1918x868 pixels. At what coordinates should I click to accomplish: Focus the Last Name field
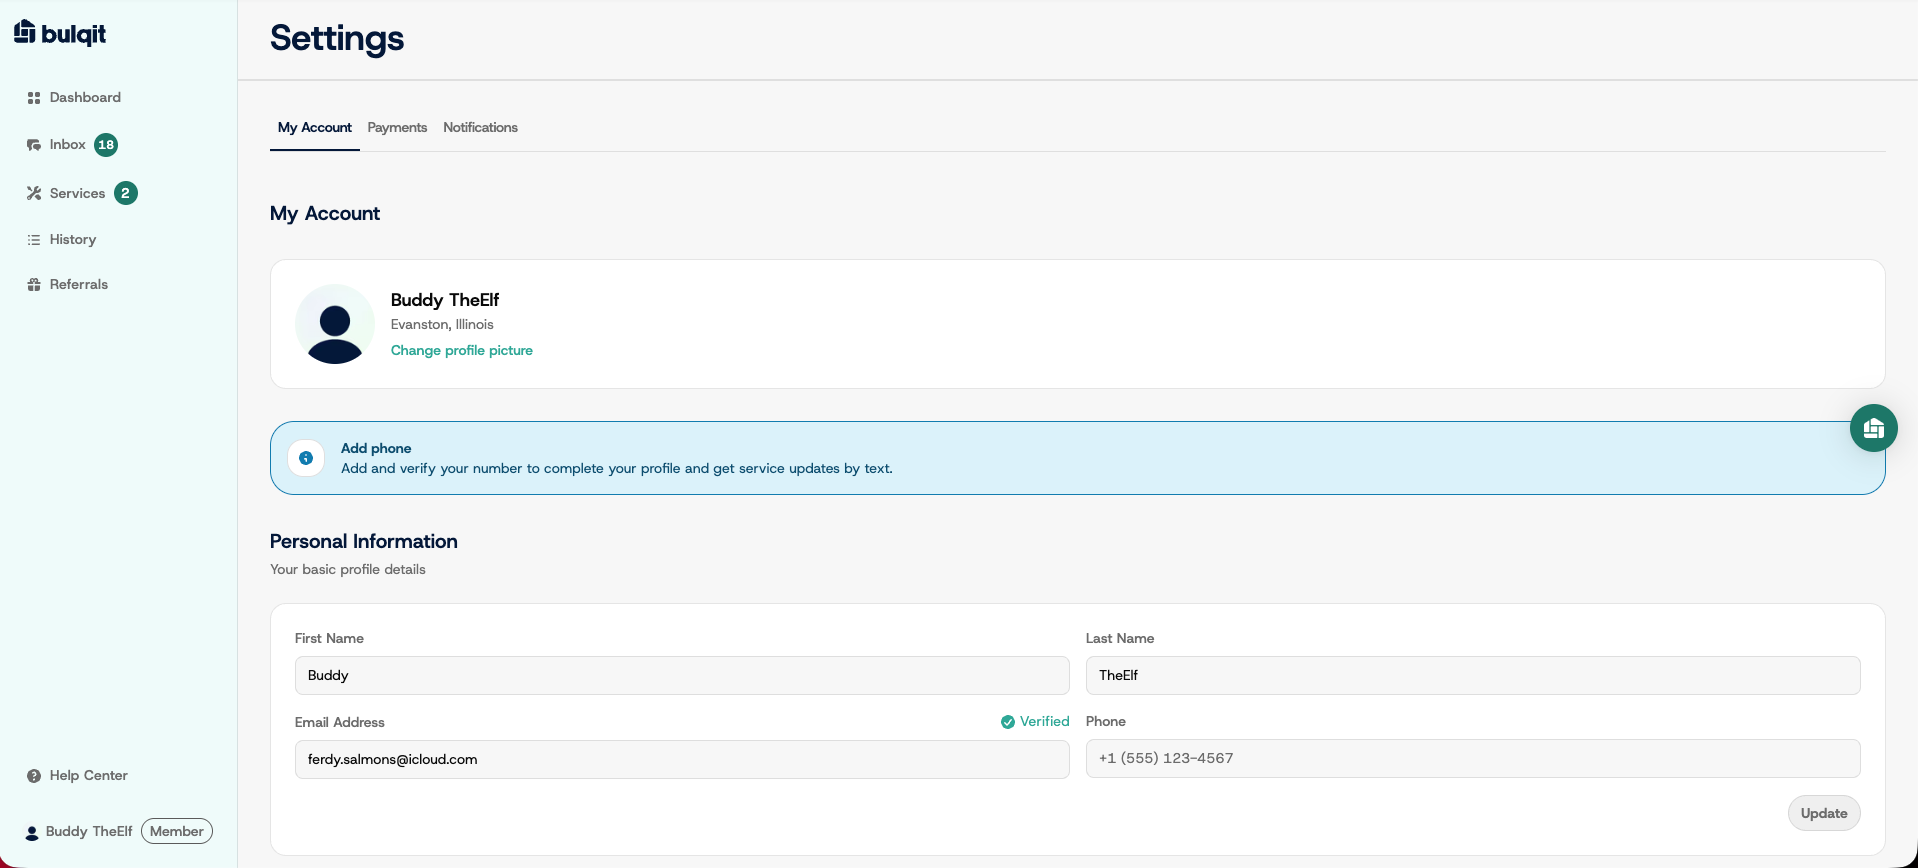point(1472,675)
